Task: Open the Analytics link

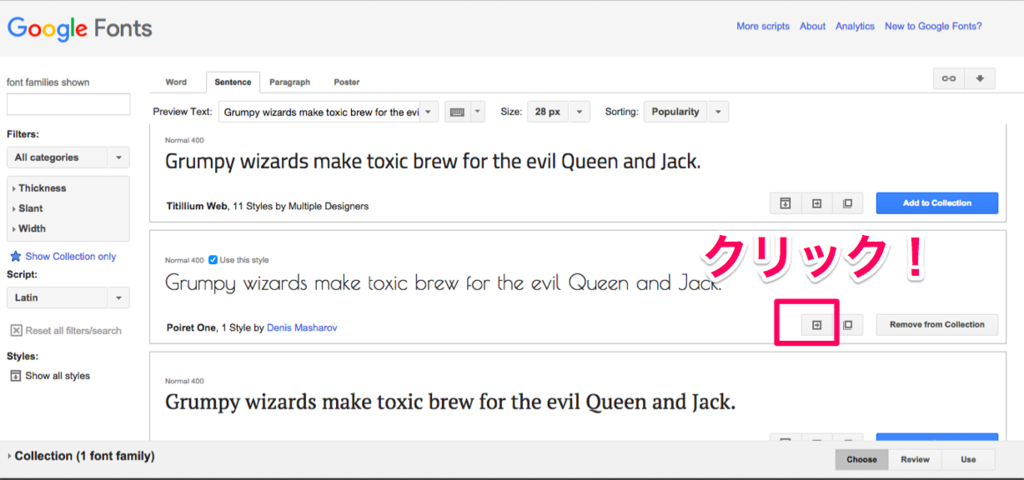Action: [x=855, y=26]
